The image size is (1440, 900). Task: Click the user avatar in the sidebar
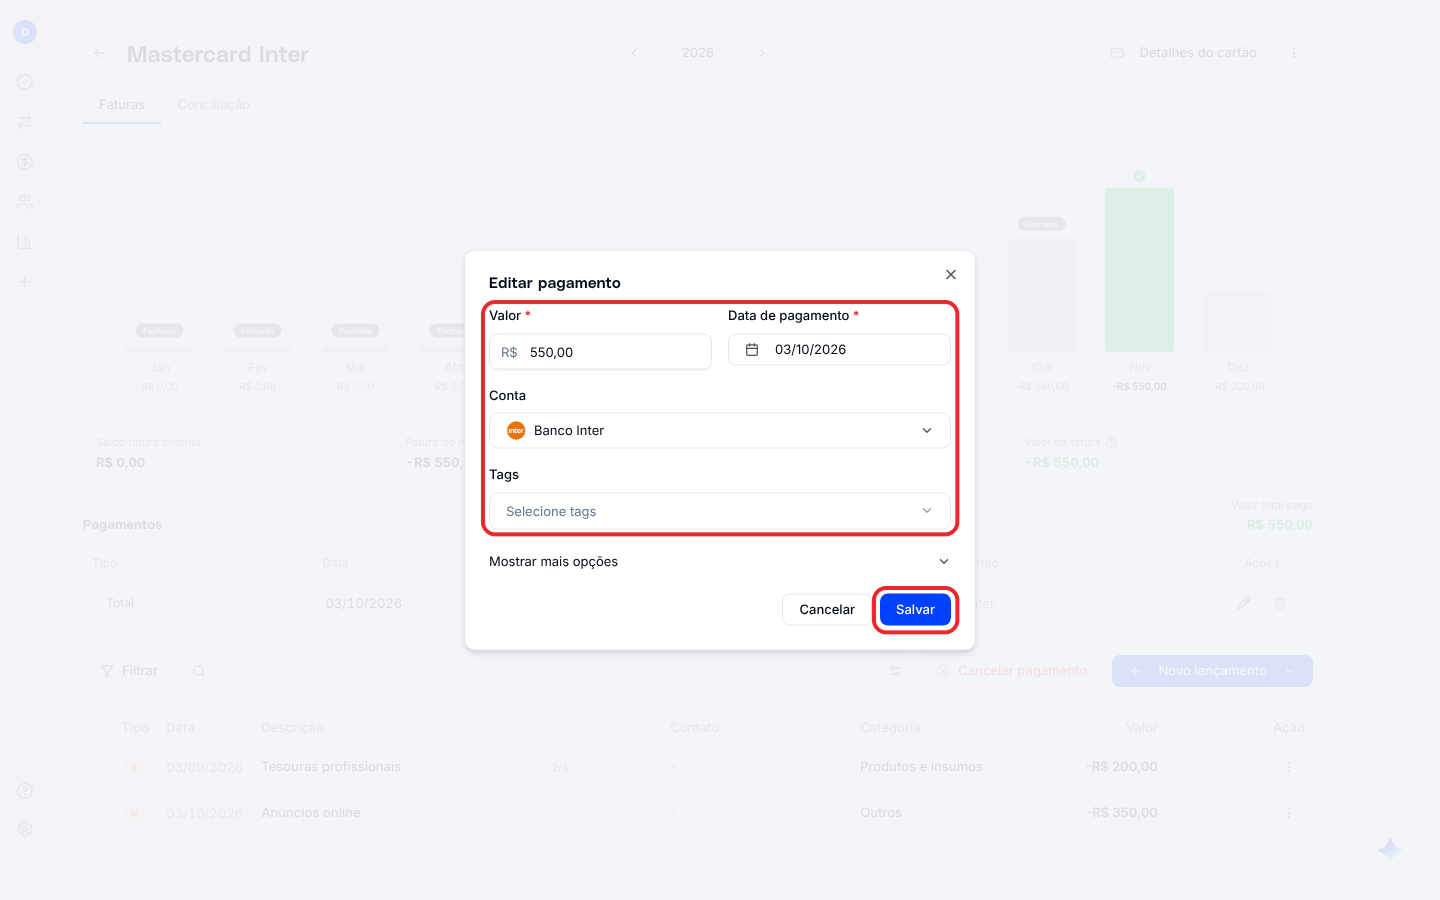point(25,32)
